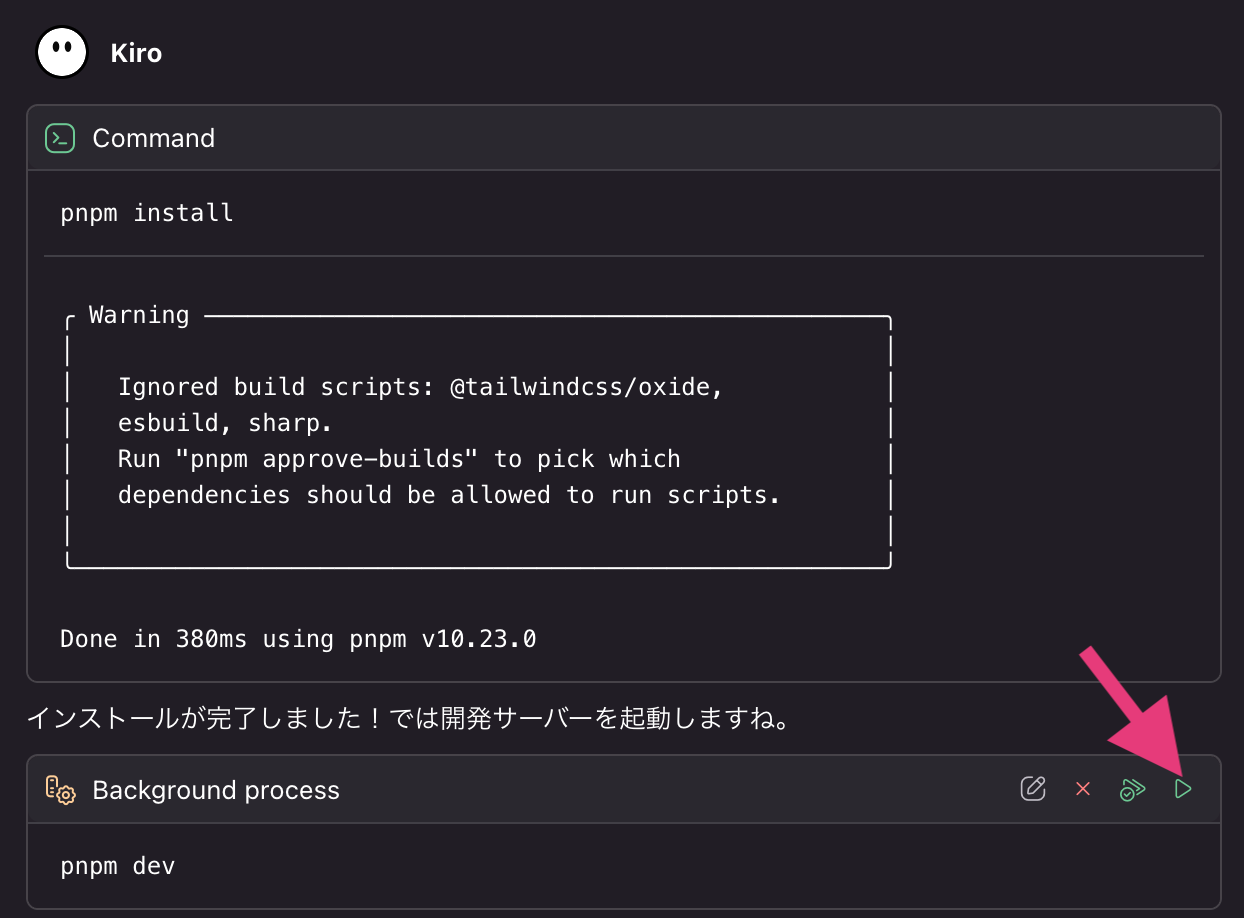
Task: Click the Background process header label
Action: click(216, 790)
